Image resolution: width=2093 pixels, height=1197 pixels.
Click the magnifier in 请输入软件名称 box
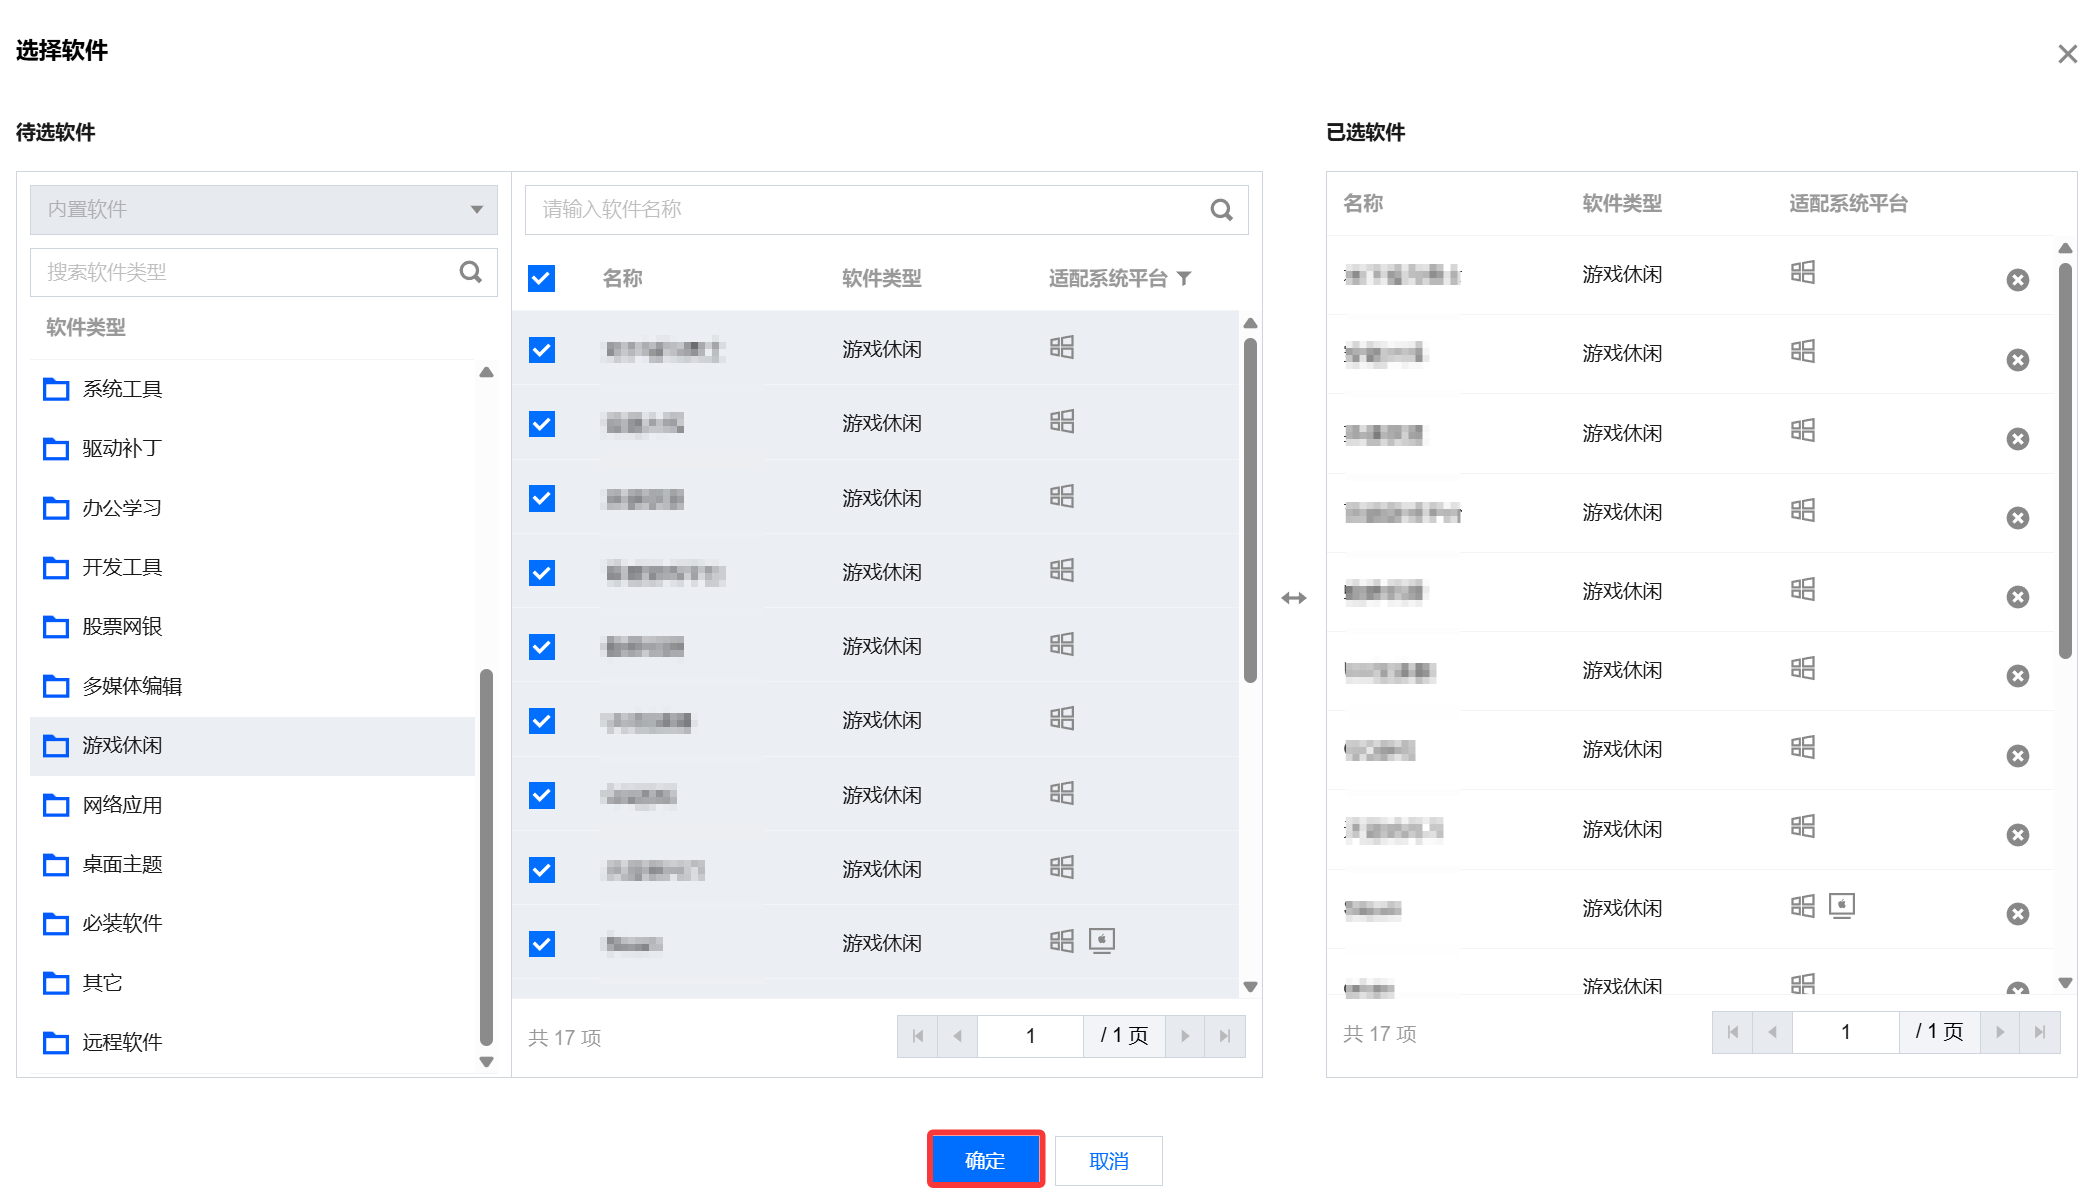pos(1221,210)
